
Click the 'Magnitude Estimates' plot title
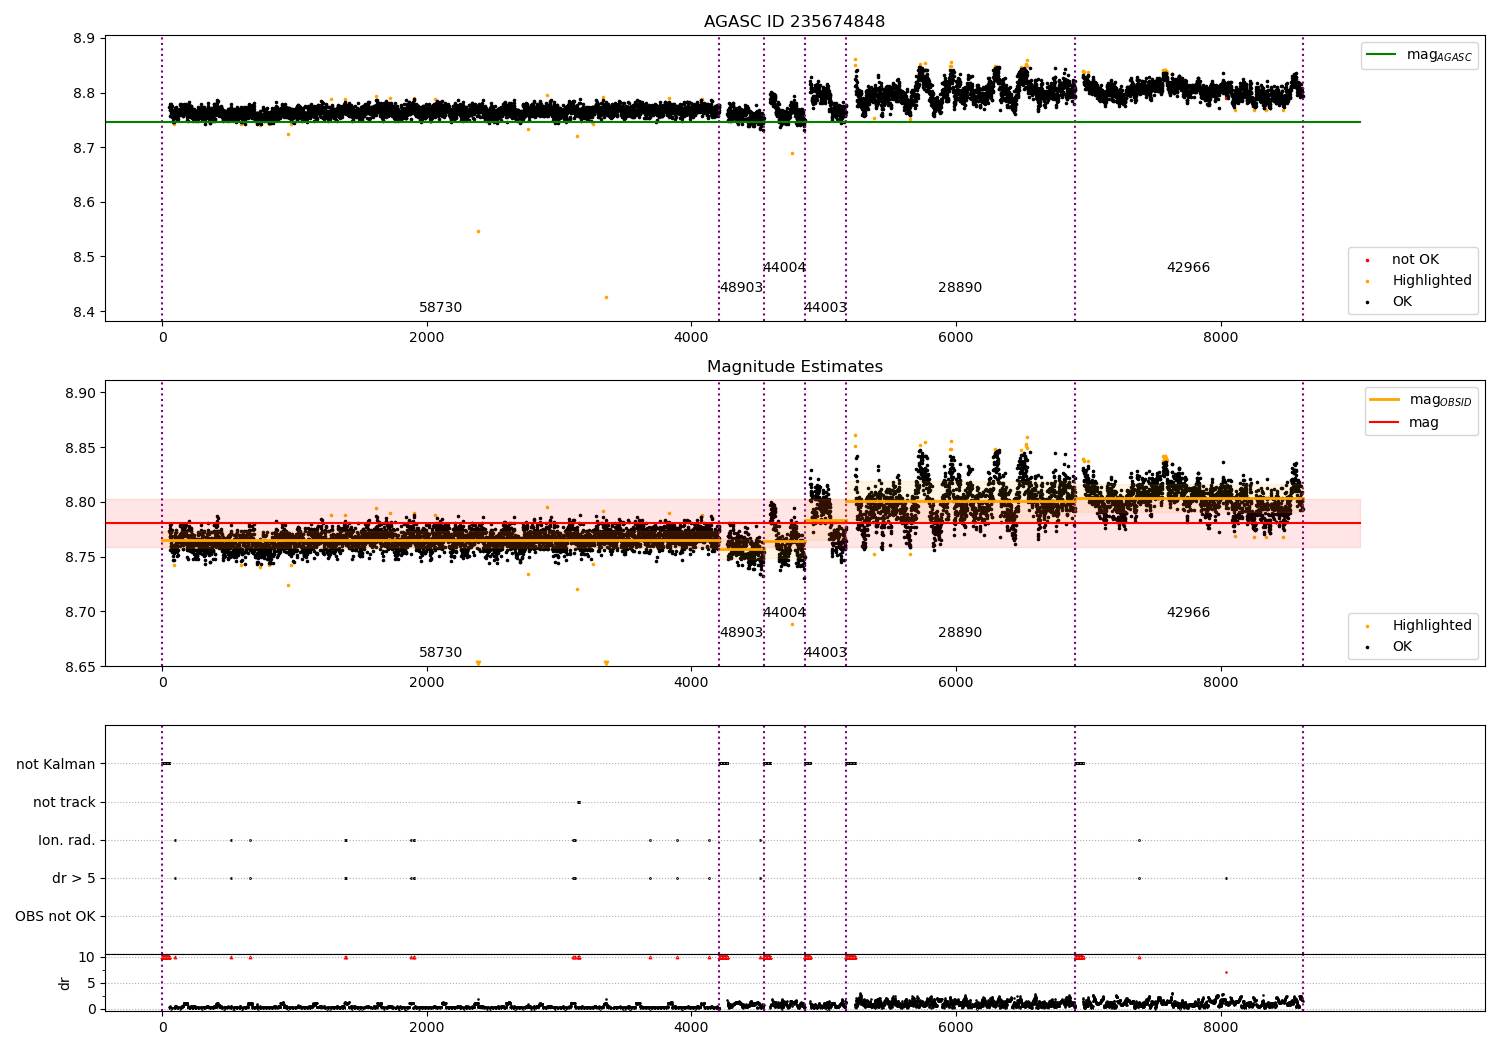coord(794,367)
